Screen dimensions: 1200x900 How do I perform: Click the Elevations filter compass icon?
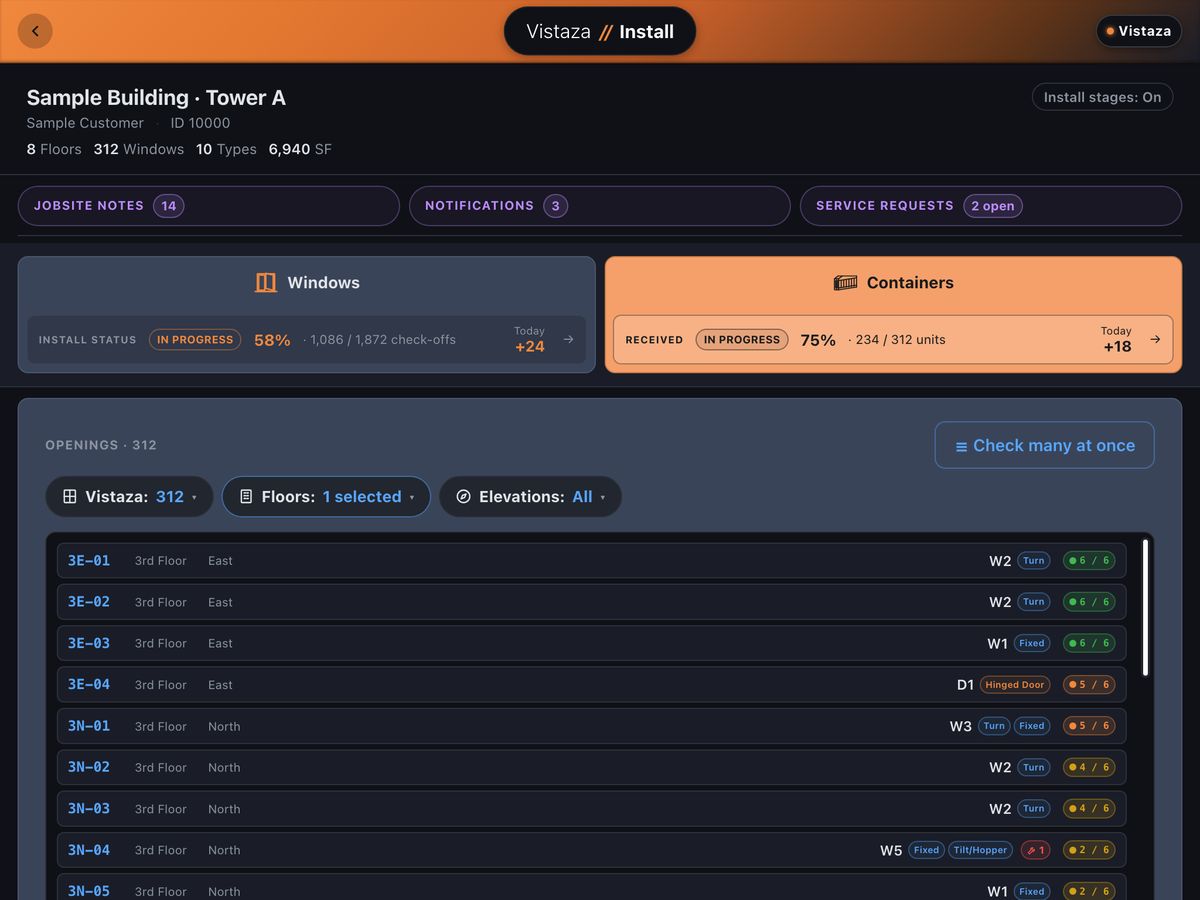463,497
